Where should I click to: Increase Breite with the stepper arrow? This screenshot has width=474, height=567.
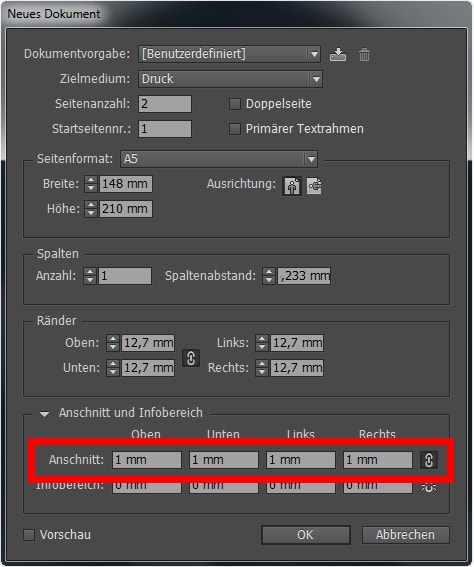(x=91, y=180)
